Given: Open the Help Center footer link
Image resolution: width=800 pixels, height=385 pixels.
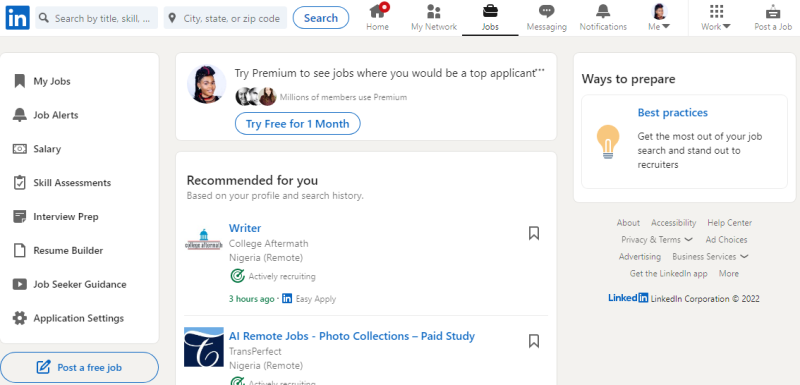Looking at the screenshot, I should (x=730, y=223).
